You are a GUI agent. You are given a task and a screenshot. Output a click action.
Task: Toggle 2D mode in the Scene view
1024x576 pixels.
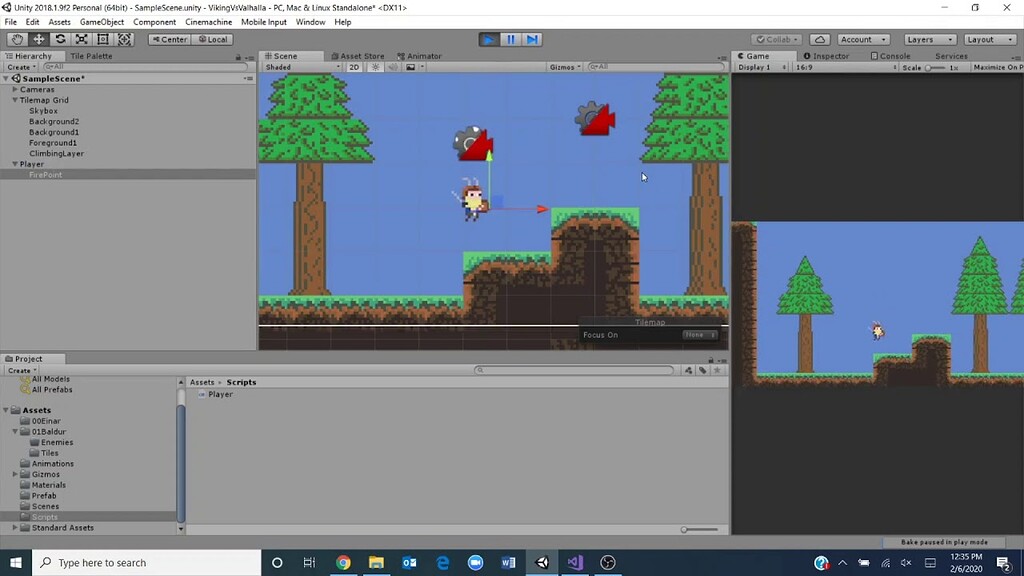357,67
